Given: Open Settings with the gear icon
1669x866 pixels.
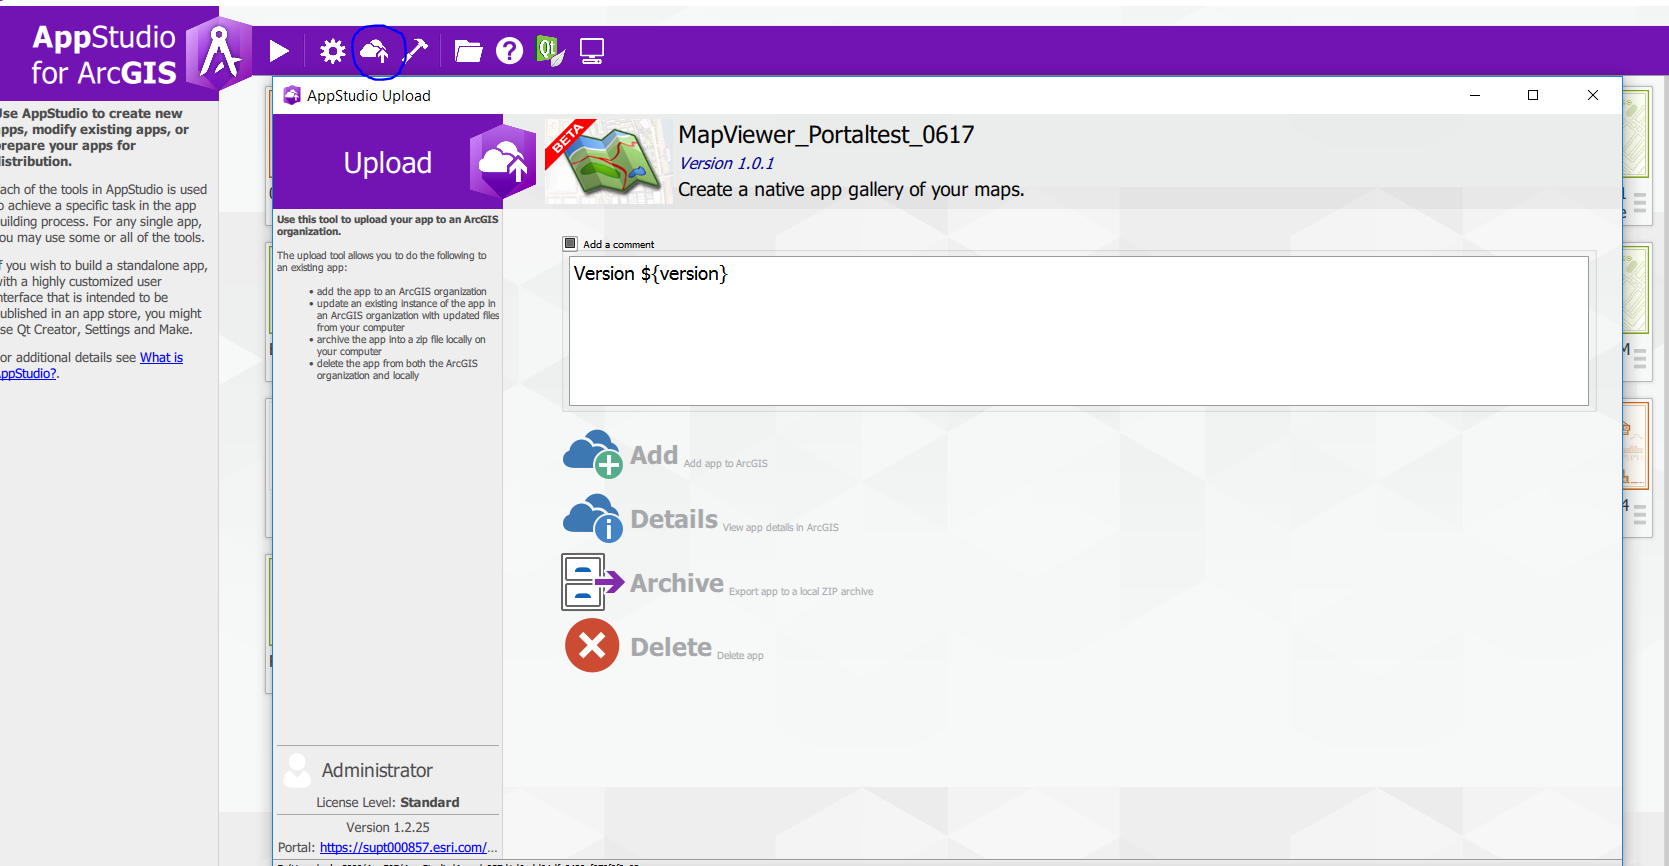Looking at the screenshot, I should pyautogui.click(x=332, y=51).
